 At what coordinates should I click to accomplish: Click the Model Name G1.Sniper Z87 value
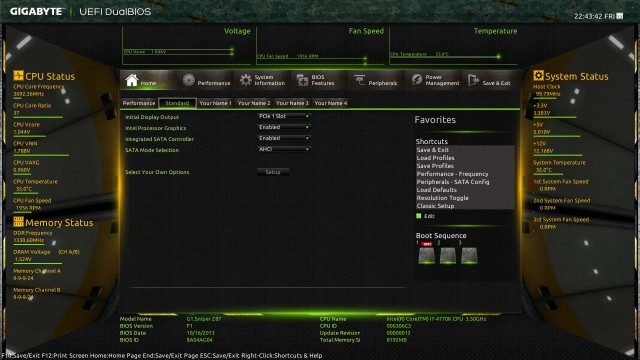pos(204,319)
